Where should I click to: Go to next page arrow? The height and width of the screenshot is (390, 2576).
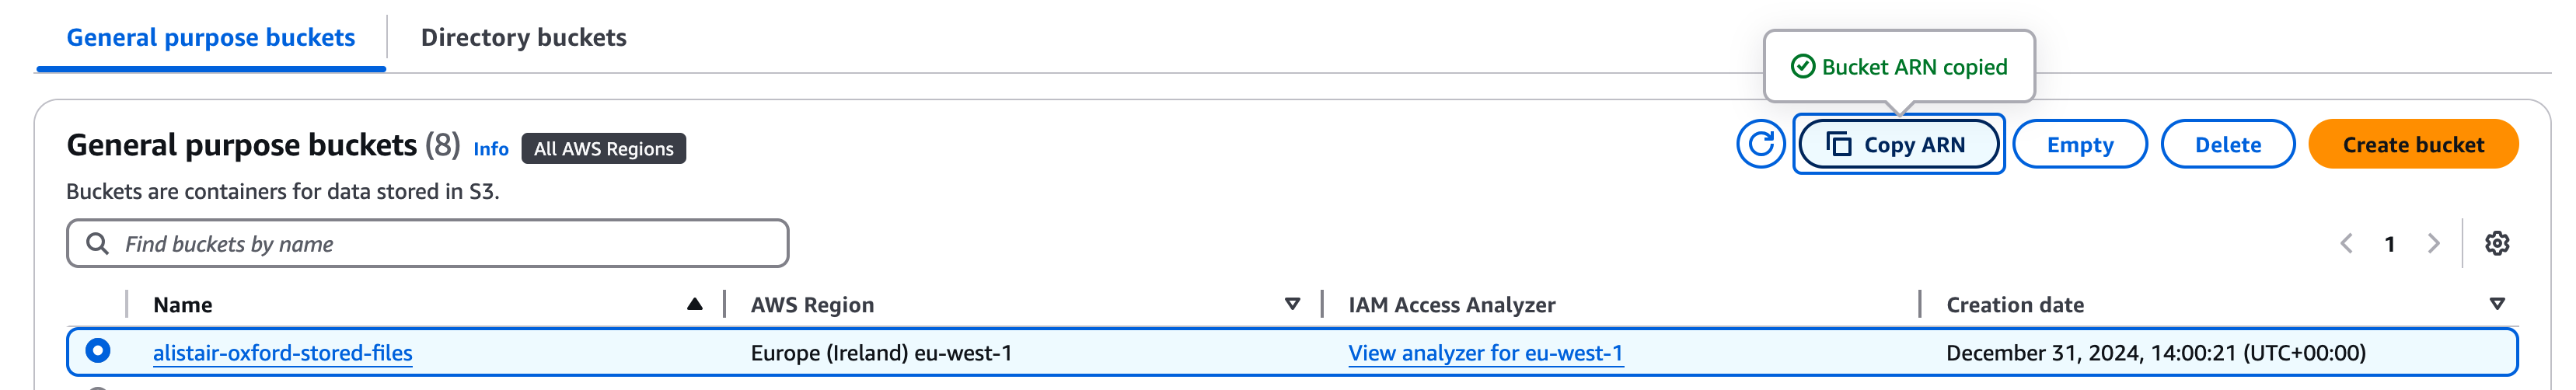[x=2433, y=243]
